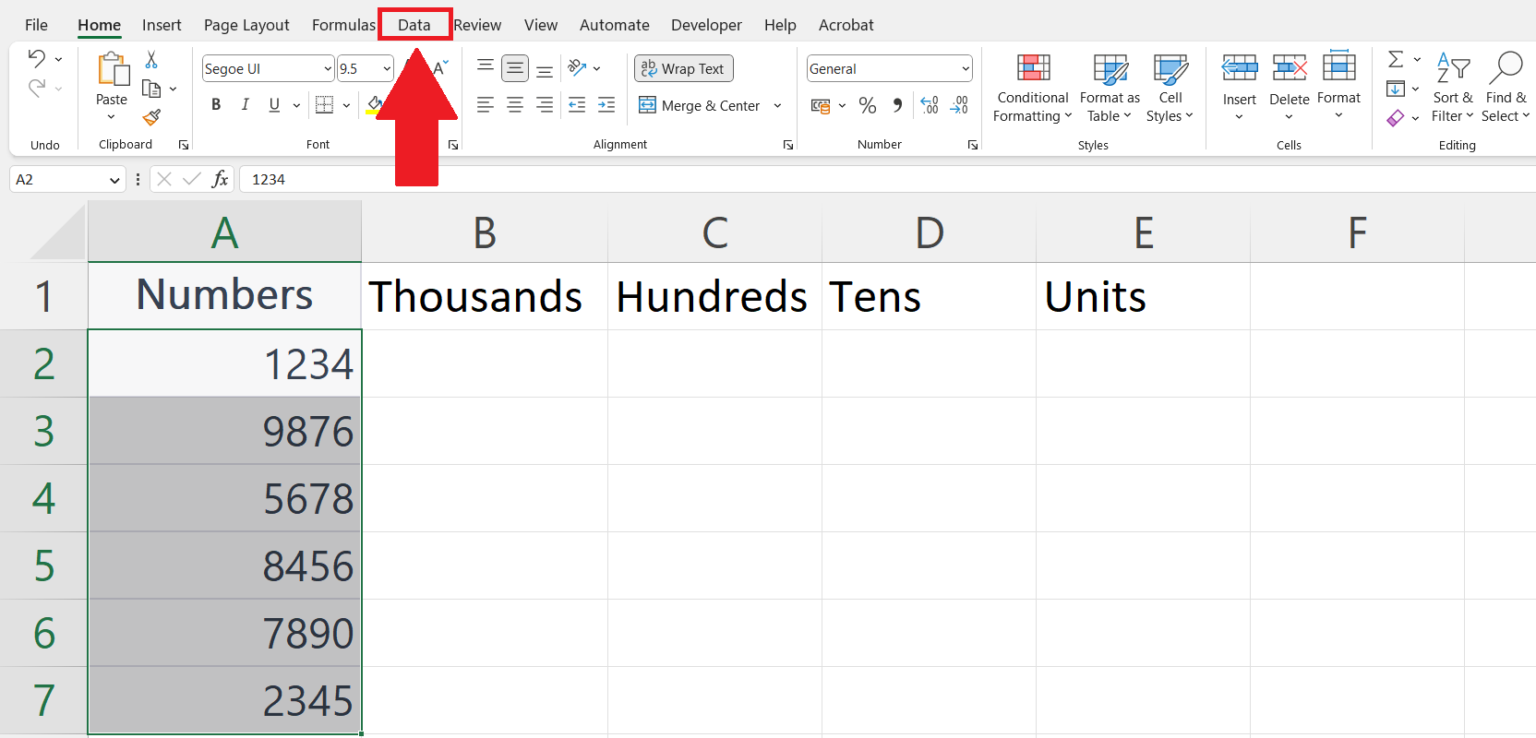Open the Find & Select menu
This screenshot has height=738, width=1536.
[x=1505, y=88]
